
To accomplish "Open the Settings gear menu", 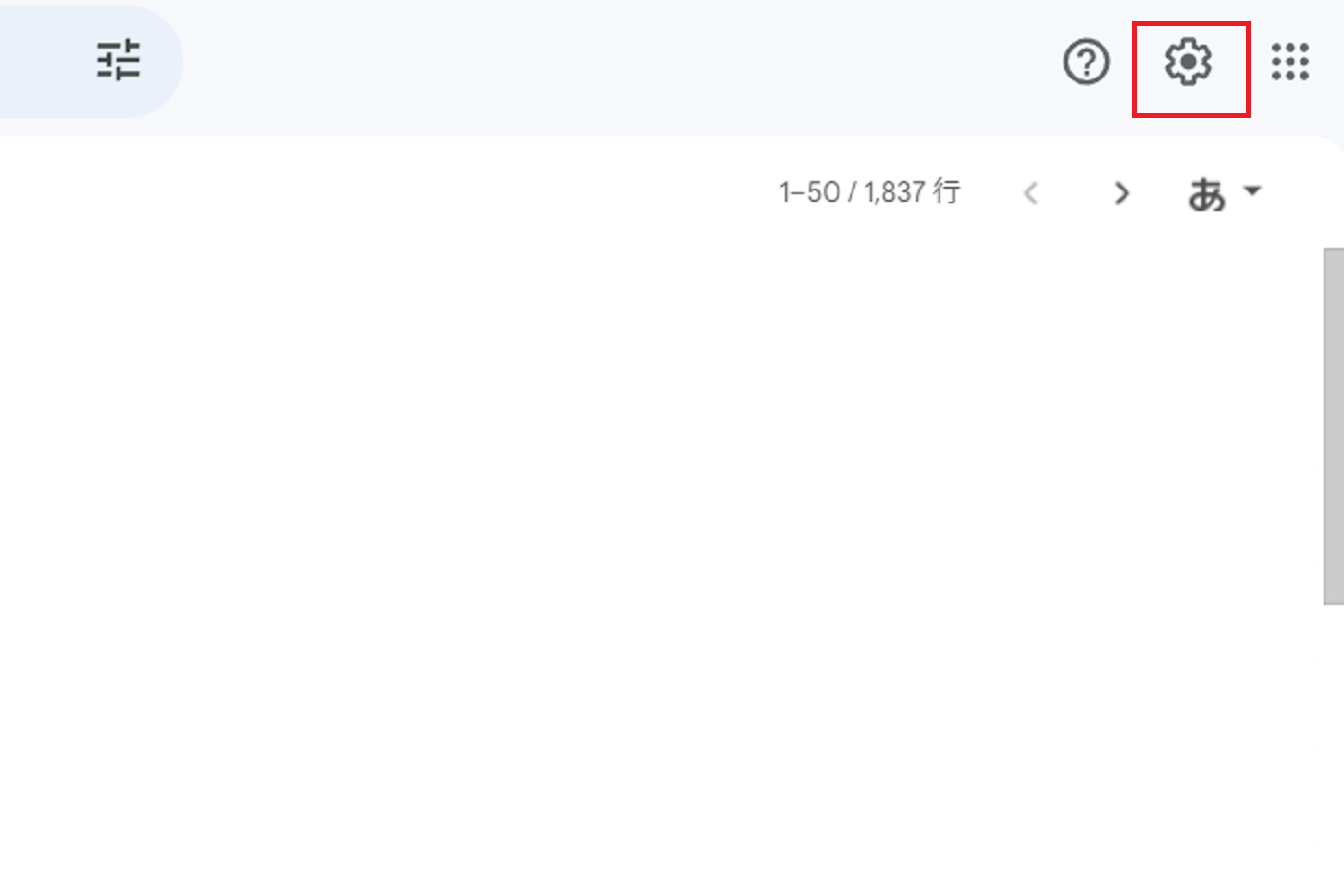I will pos(1189,63).
